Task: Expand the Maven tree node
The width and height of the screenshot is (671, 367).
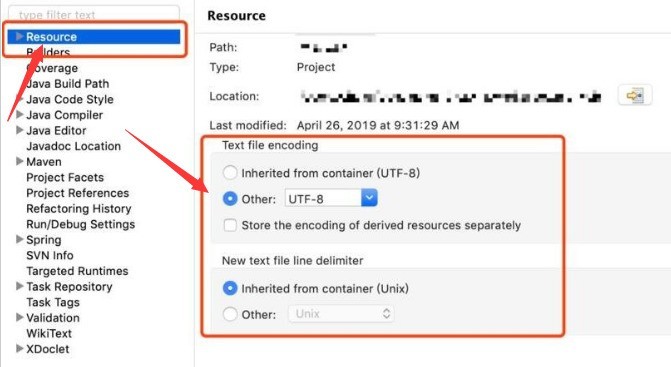Action: click(x=19, y=161)
